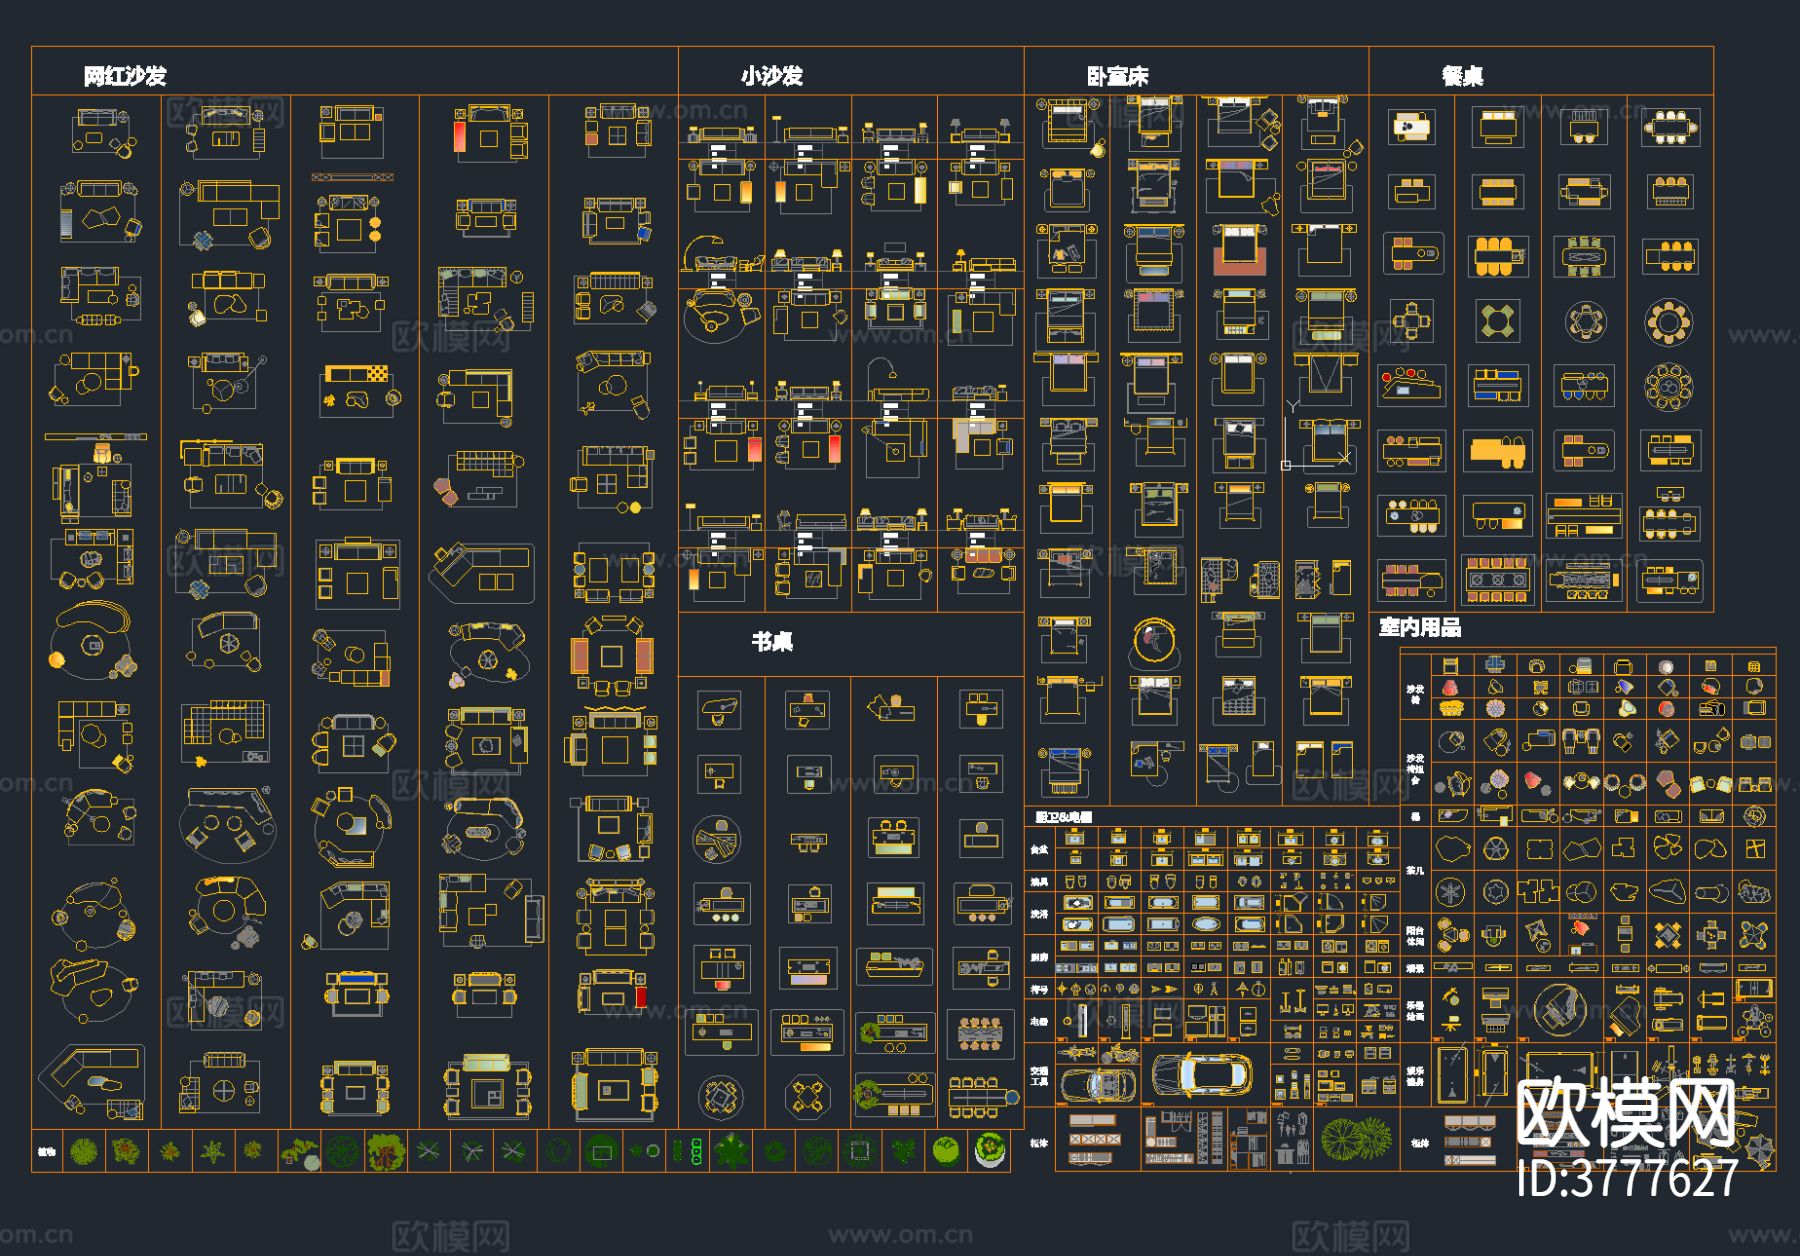Pick the first motorcycle block in 交通工具 row

click(1076, 1053)
